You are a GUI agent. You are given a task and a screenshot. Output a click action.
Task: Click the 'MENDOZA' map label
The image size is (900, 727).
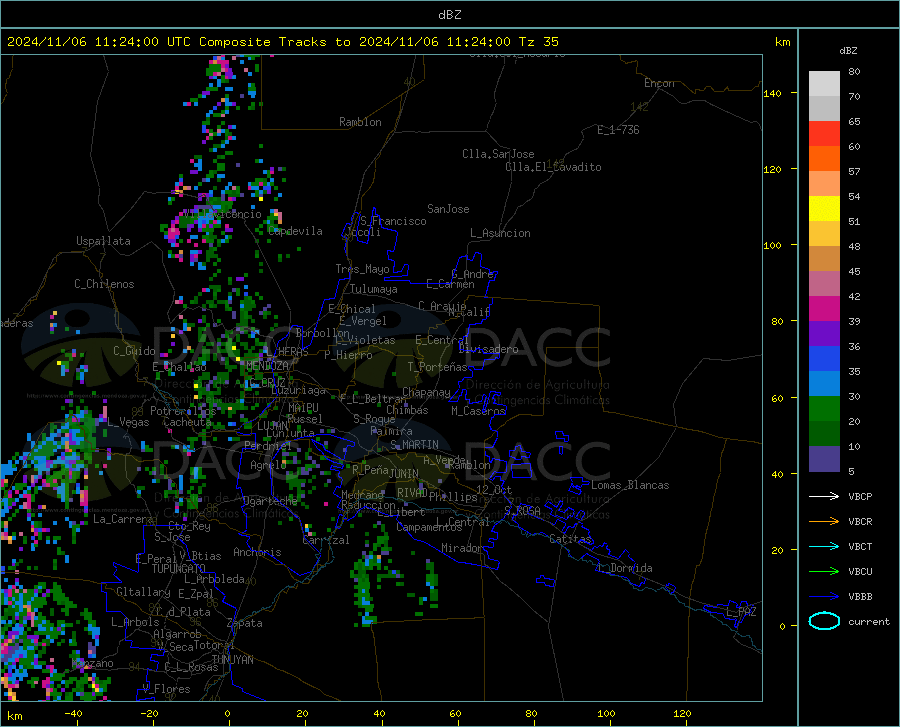click(267, 366)
